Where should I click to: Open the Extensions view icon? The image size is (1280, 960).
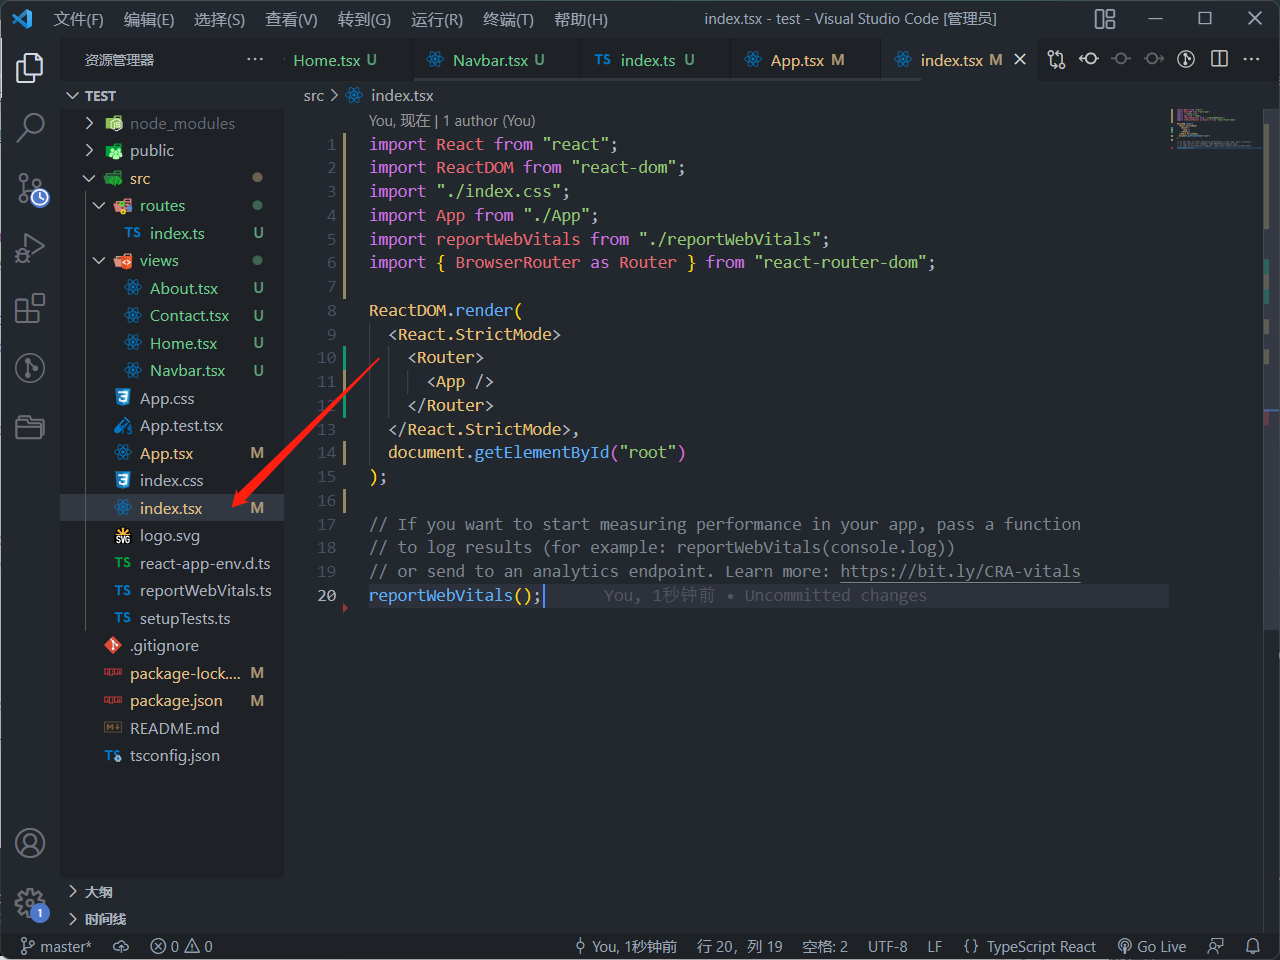[x=30, y=308]
